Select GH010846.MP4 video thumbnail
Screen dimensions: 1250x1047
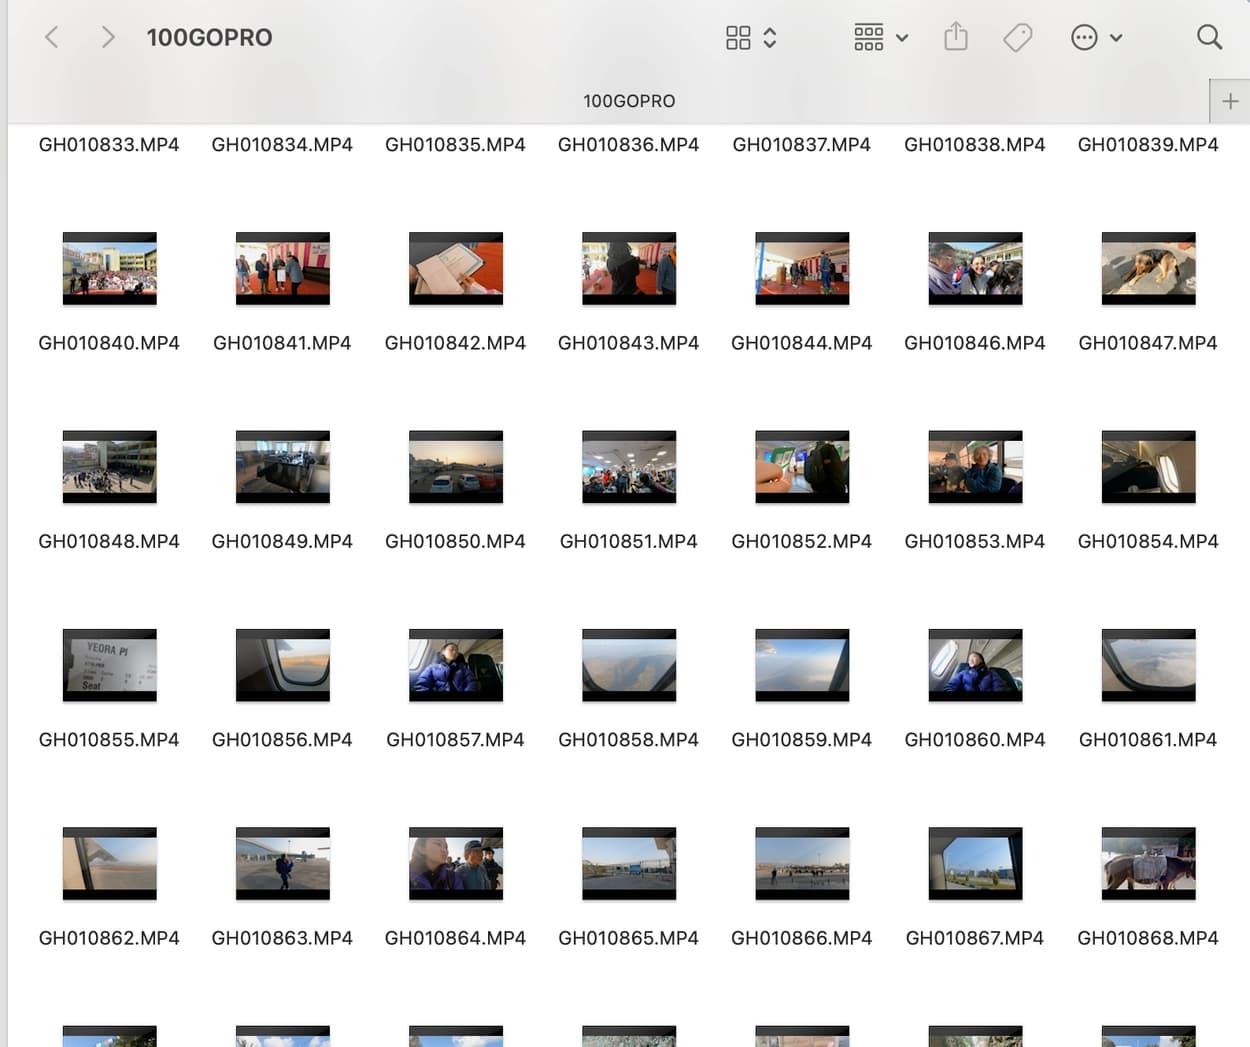click(975, 269)
